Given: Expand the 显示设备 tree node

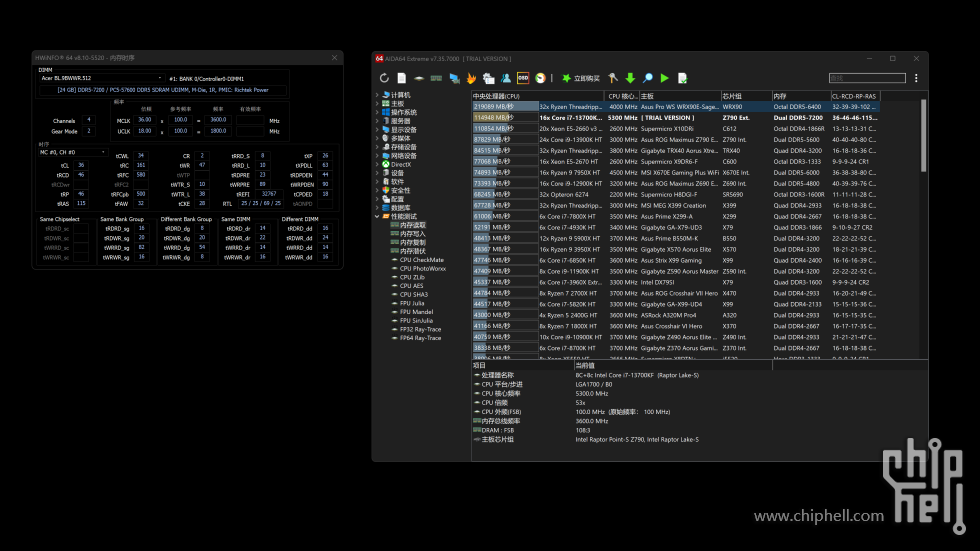Looking at the screenshot, I should coord(377,130).
